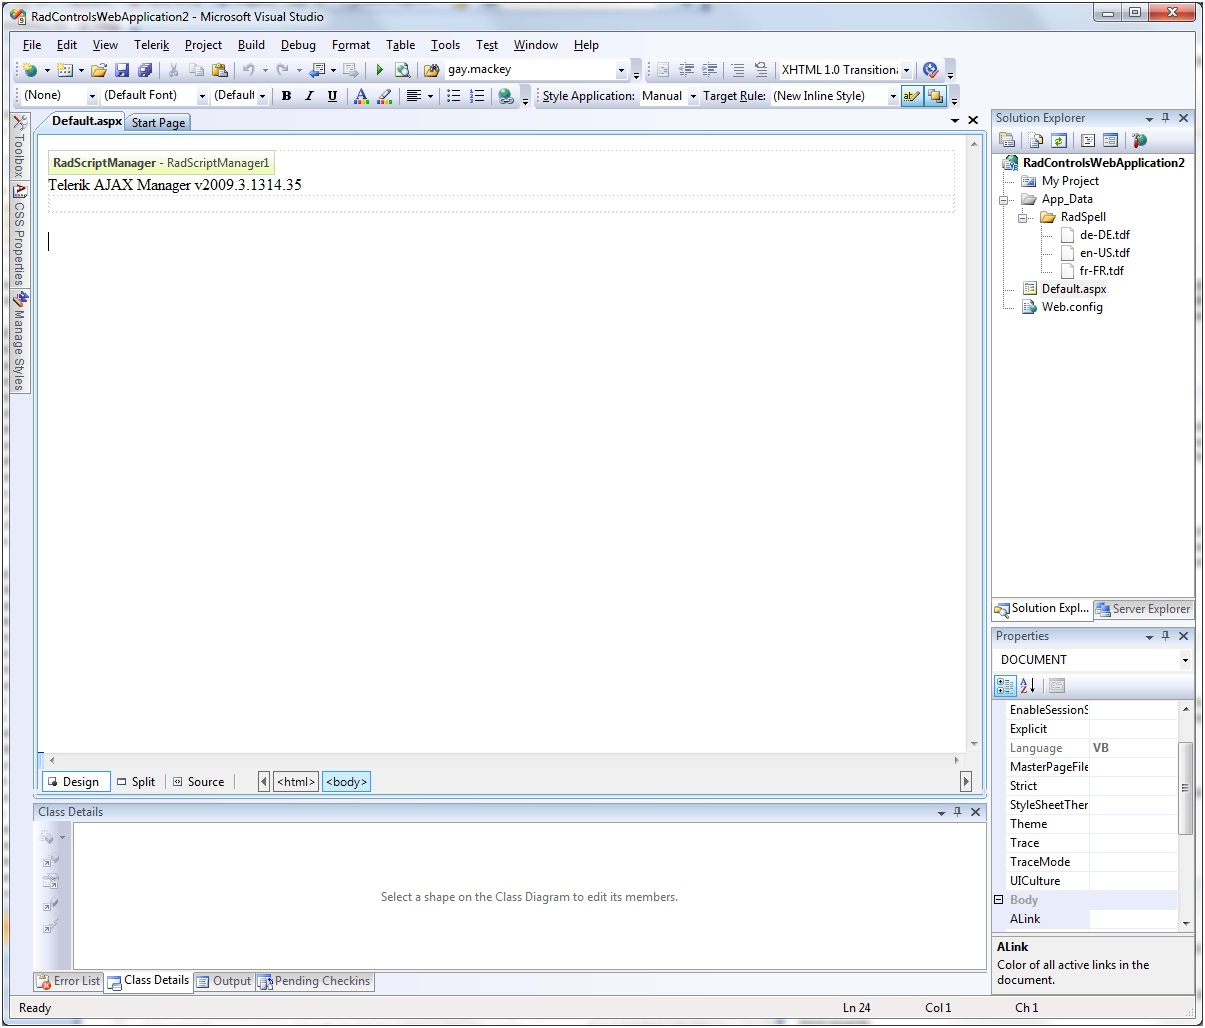Toggle italic formatting
The image size is (1205, 1028).
pos(309,96)
